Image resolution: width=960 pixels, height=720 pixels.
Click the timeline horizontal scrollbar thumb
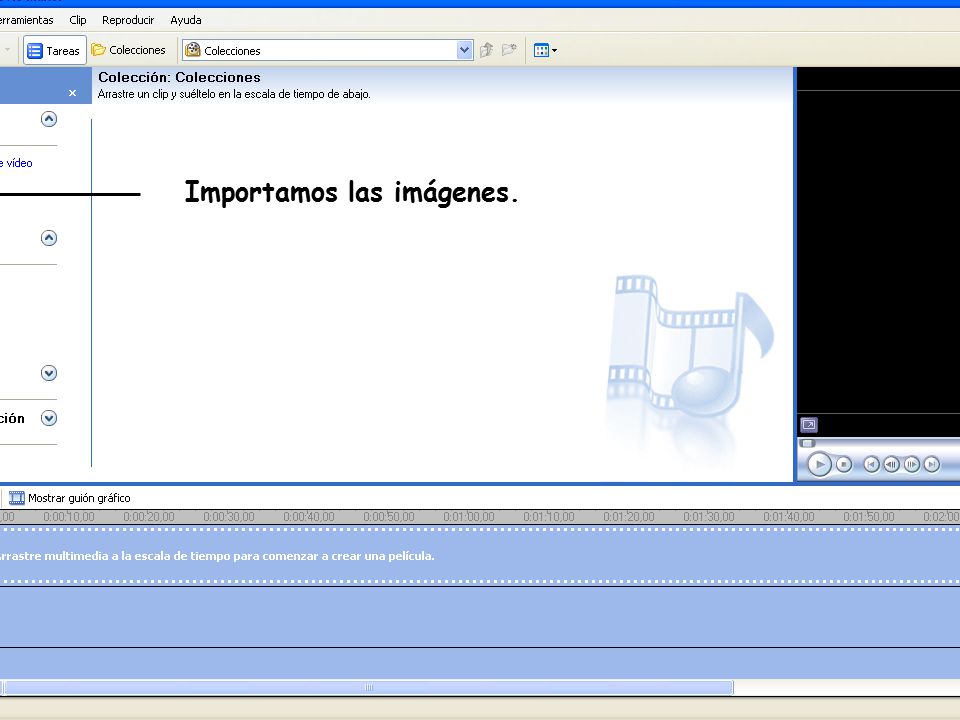click(369, 688)
